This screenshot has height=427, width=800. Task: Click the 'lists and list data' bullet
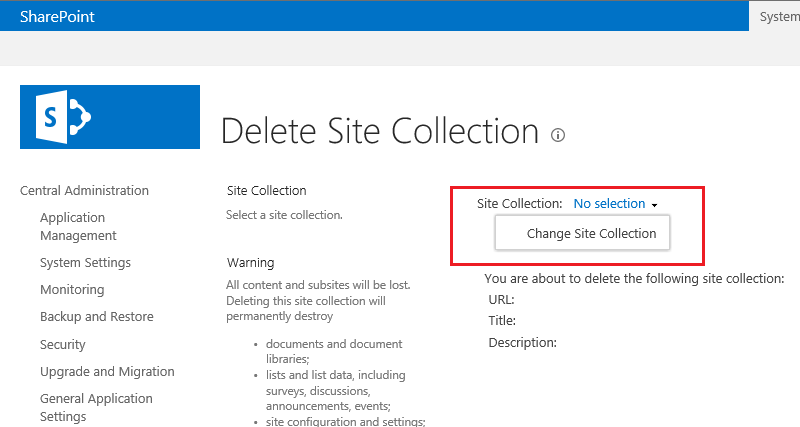coord(335,390)
